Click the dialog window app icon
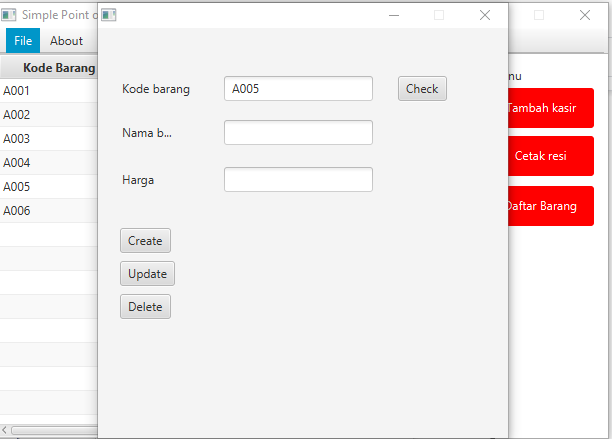The image size is (612, 439). (x=109, y=15)
